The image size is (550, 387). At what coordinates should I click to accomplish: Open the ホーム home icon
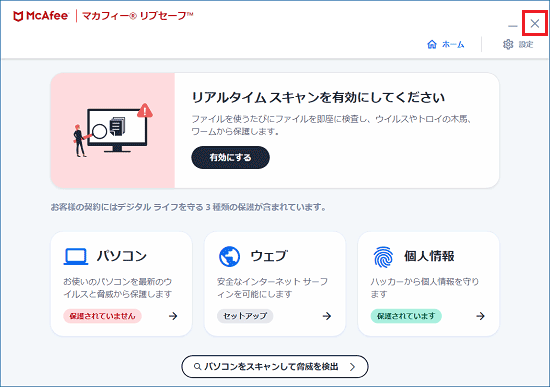pyautogui.click(x=432, y=44)
